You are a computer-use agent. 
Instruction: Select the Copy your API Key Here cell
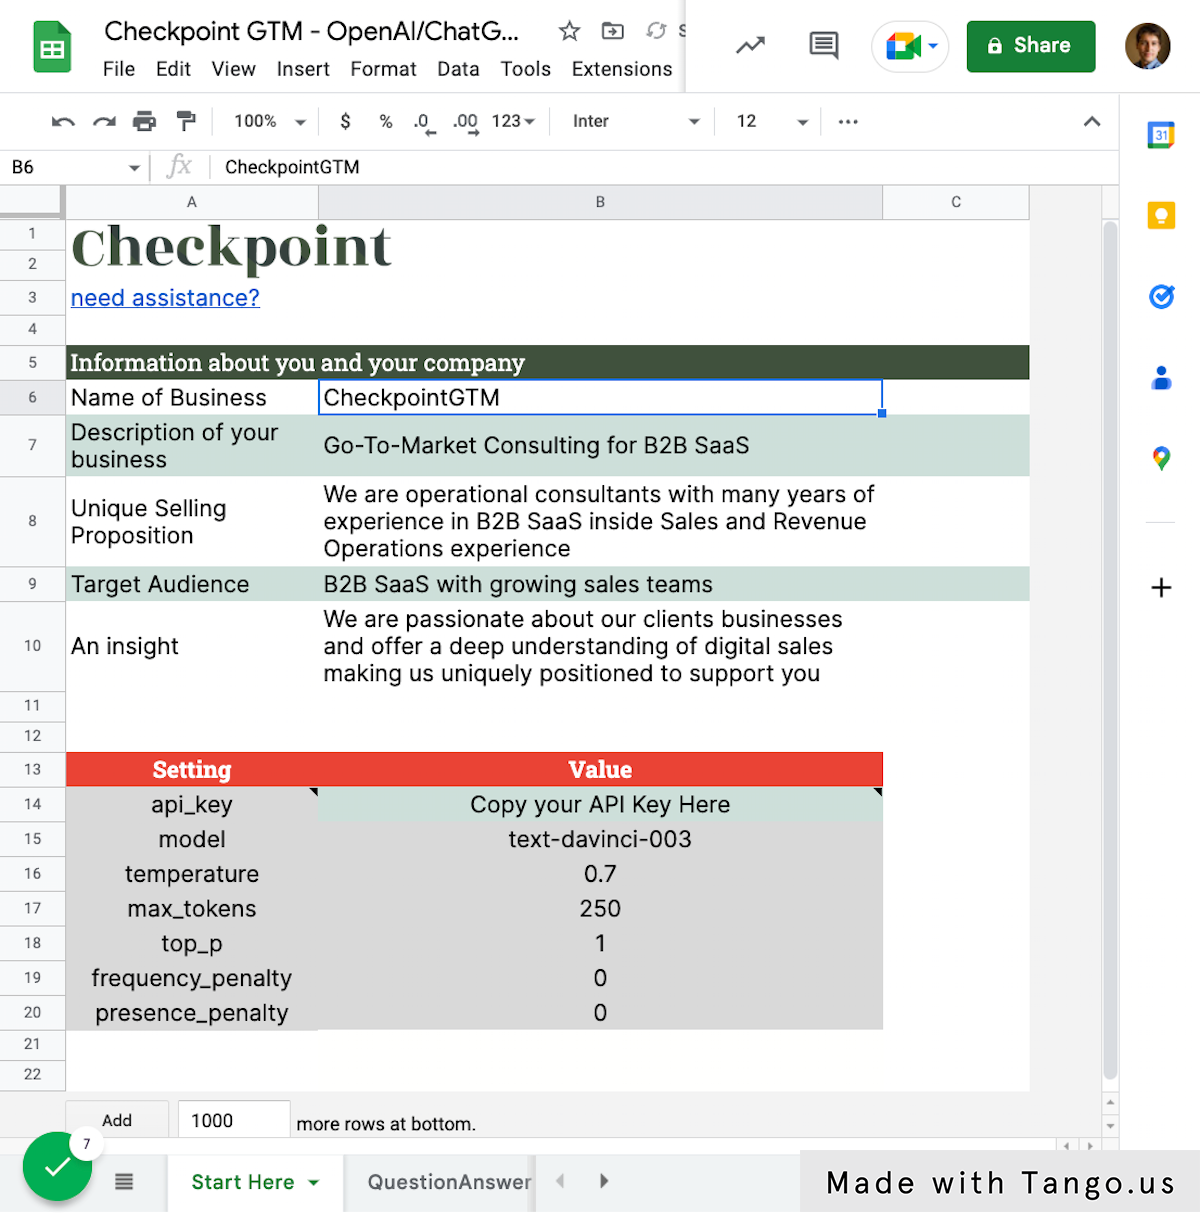(x=600, y=804)
